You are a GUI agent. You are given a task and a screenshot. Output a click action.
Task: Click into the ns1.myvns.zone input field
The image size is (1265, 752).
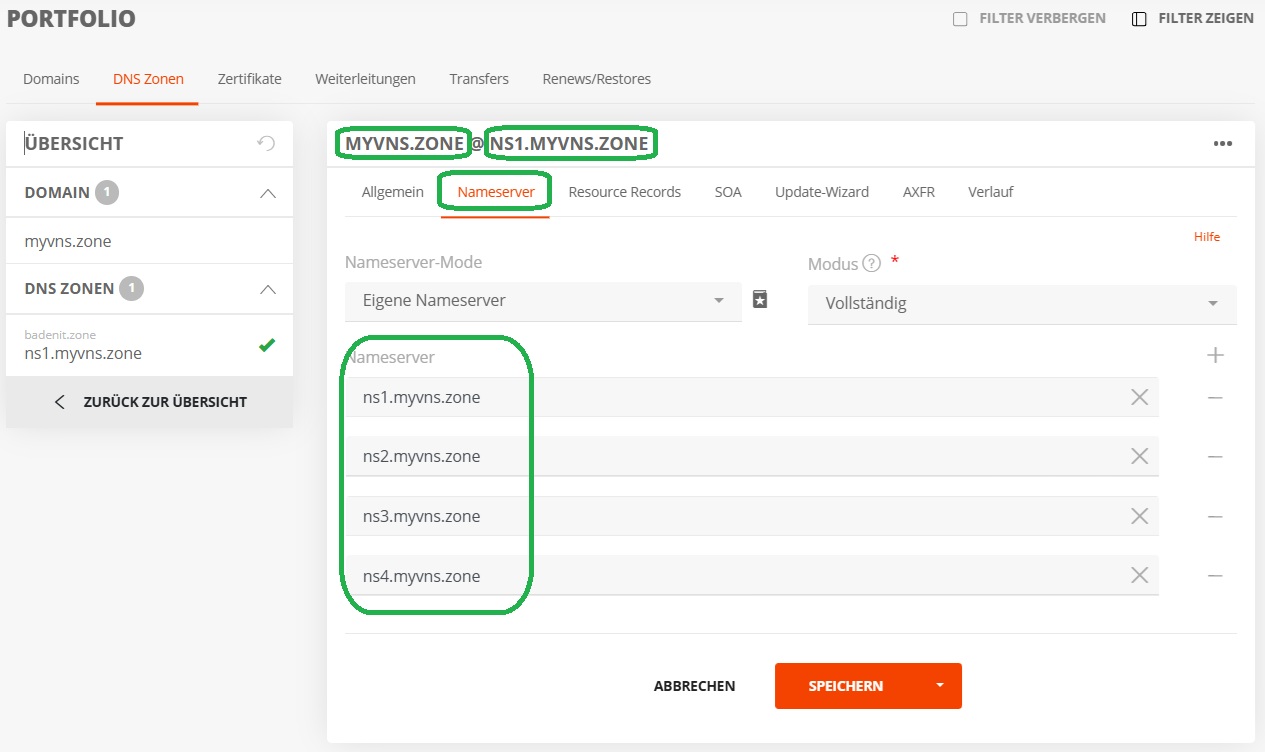[751, 397]
